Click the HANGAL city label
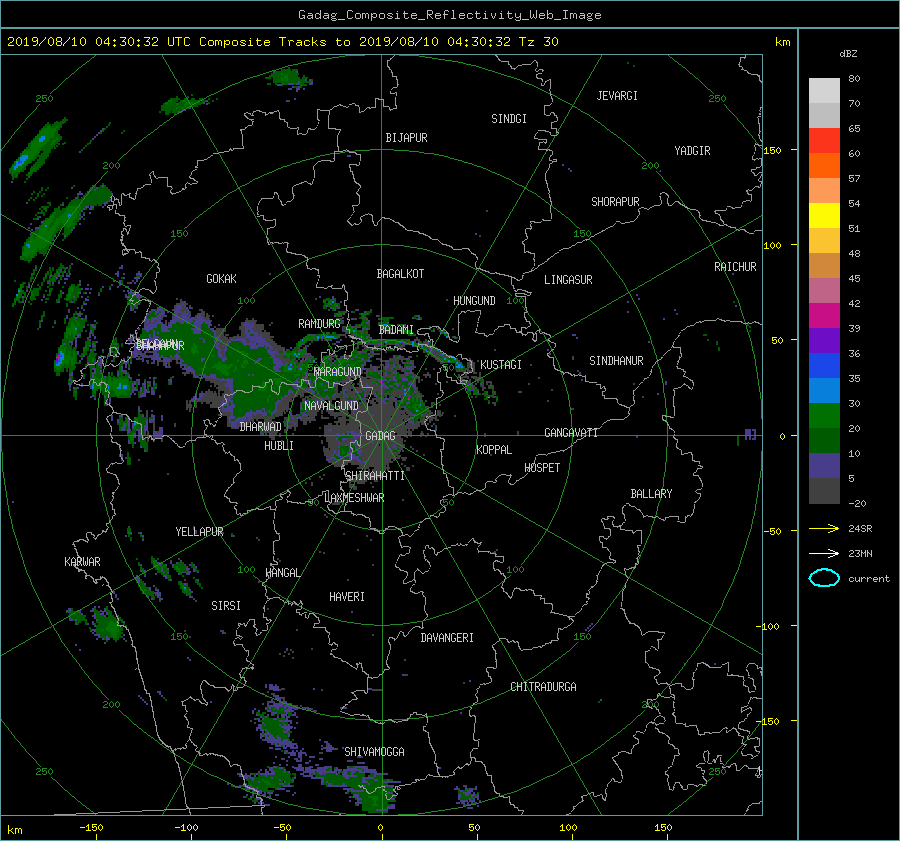This screenshot has width=900, height=841. [283, 573]
